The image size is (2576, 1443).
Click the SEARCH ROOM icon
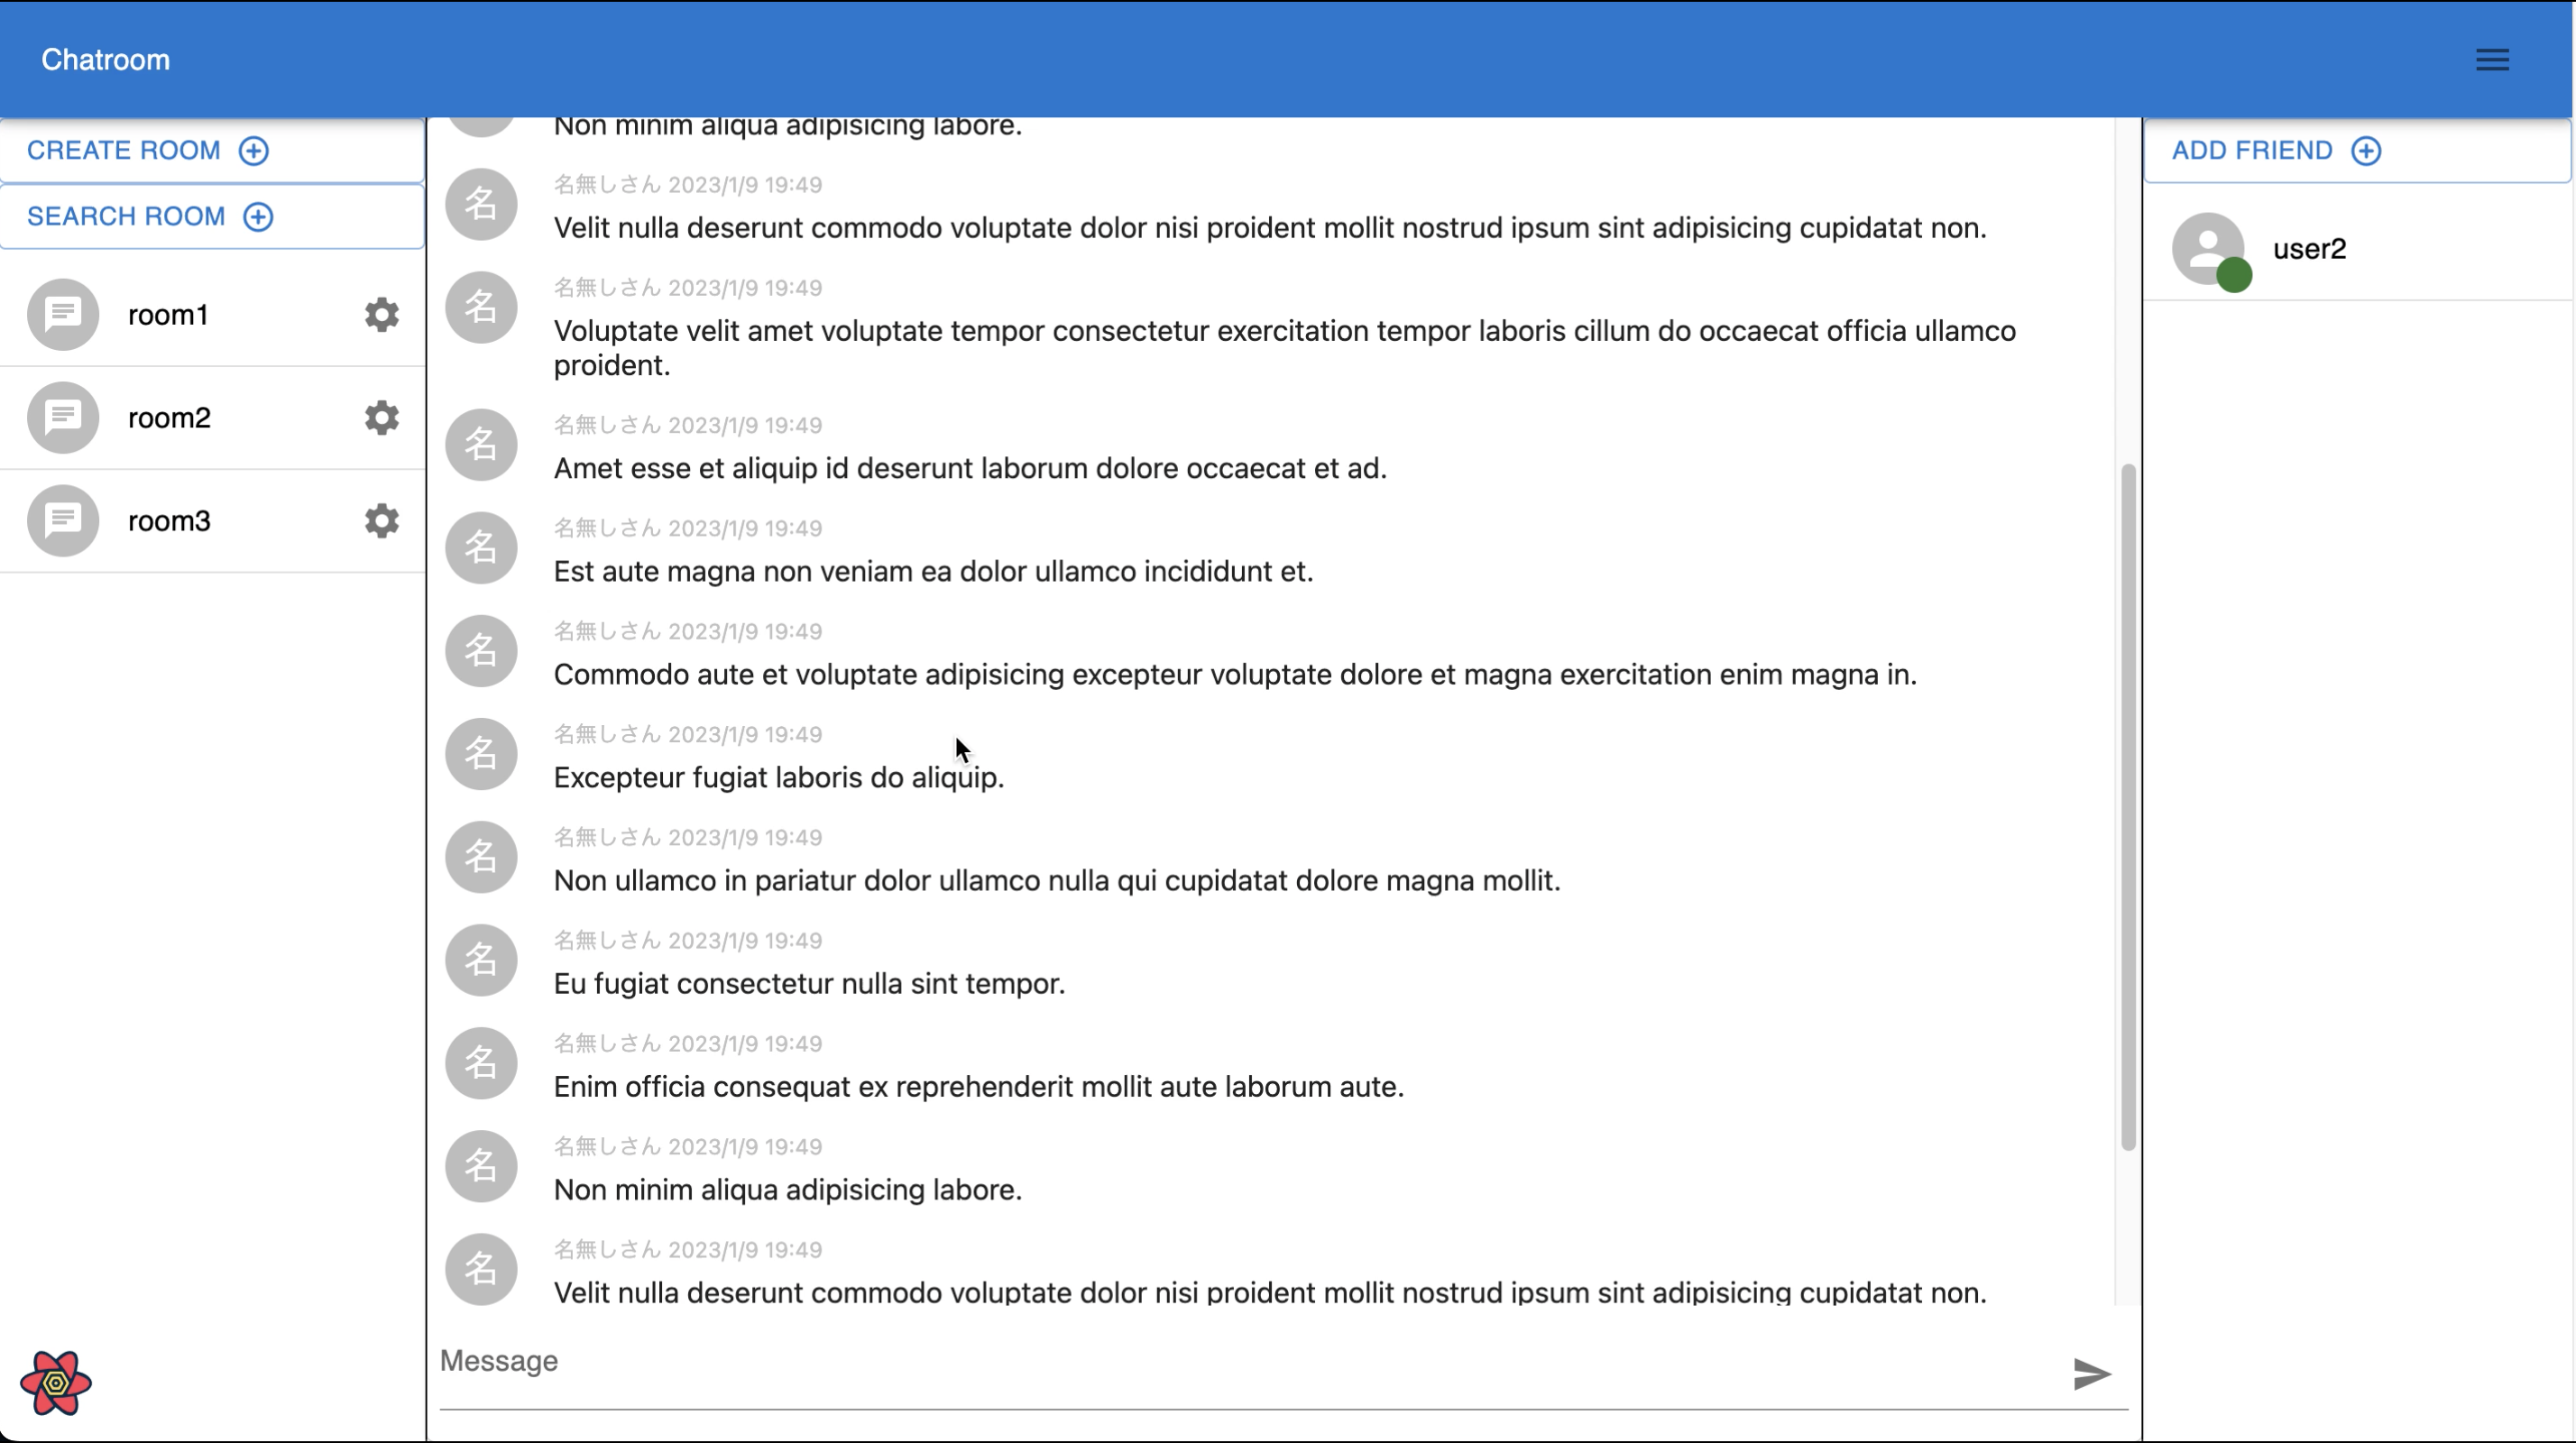[x=258, y=216]
